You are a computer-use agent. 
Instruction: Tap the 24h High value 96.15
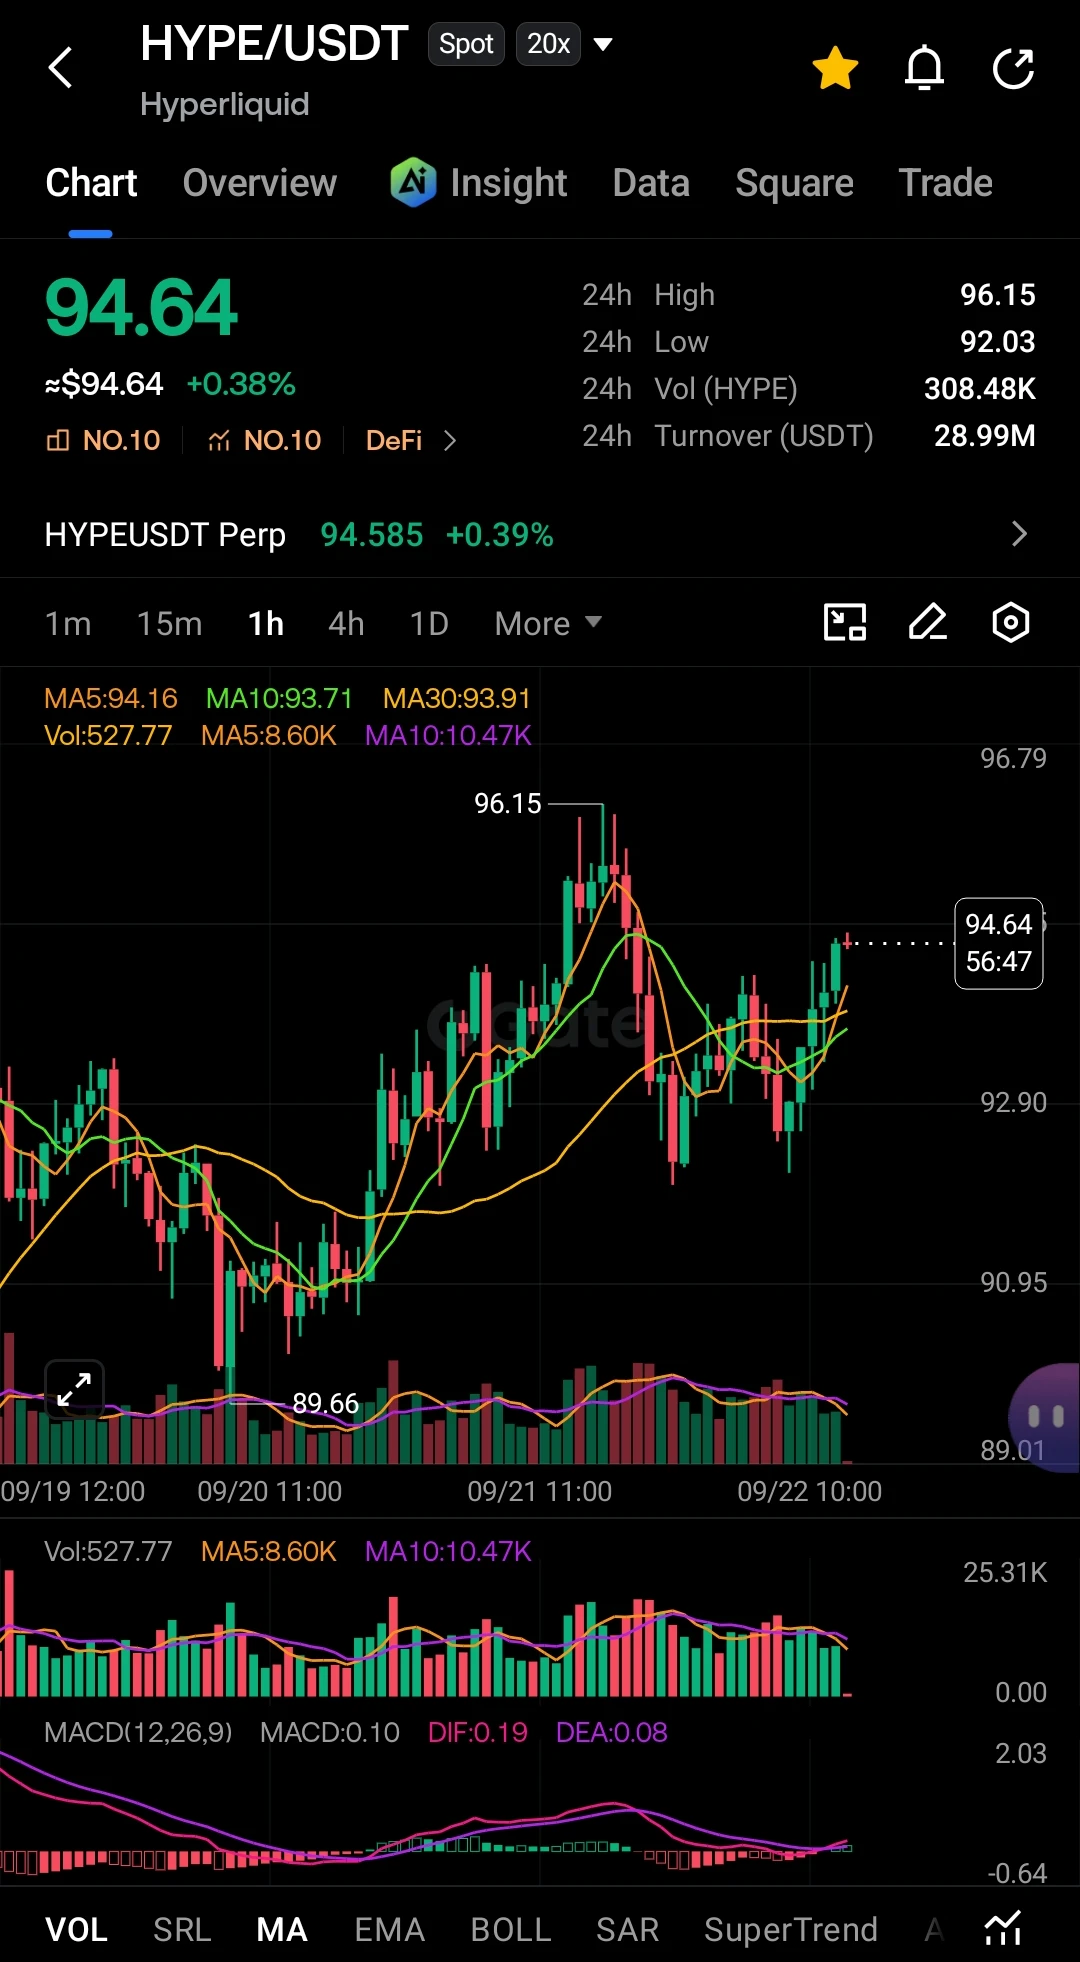click(998, 295)
